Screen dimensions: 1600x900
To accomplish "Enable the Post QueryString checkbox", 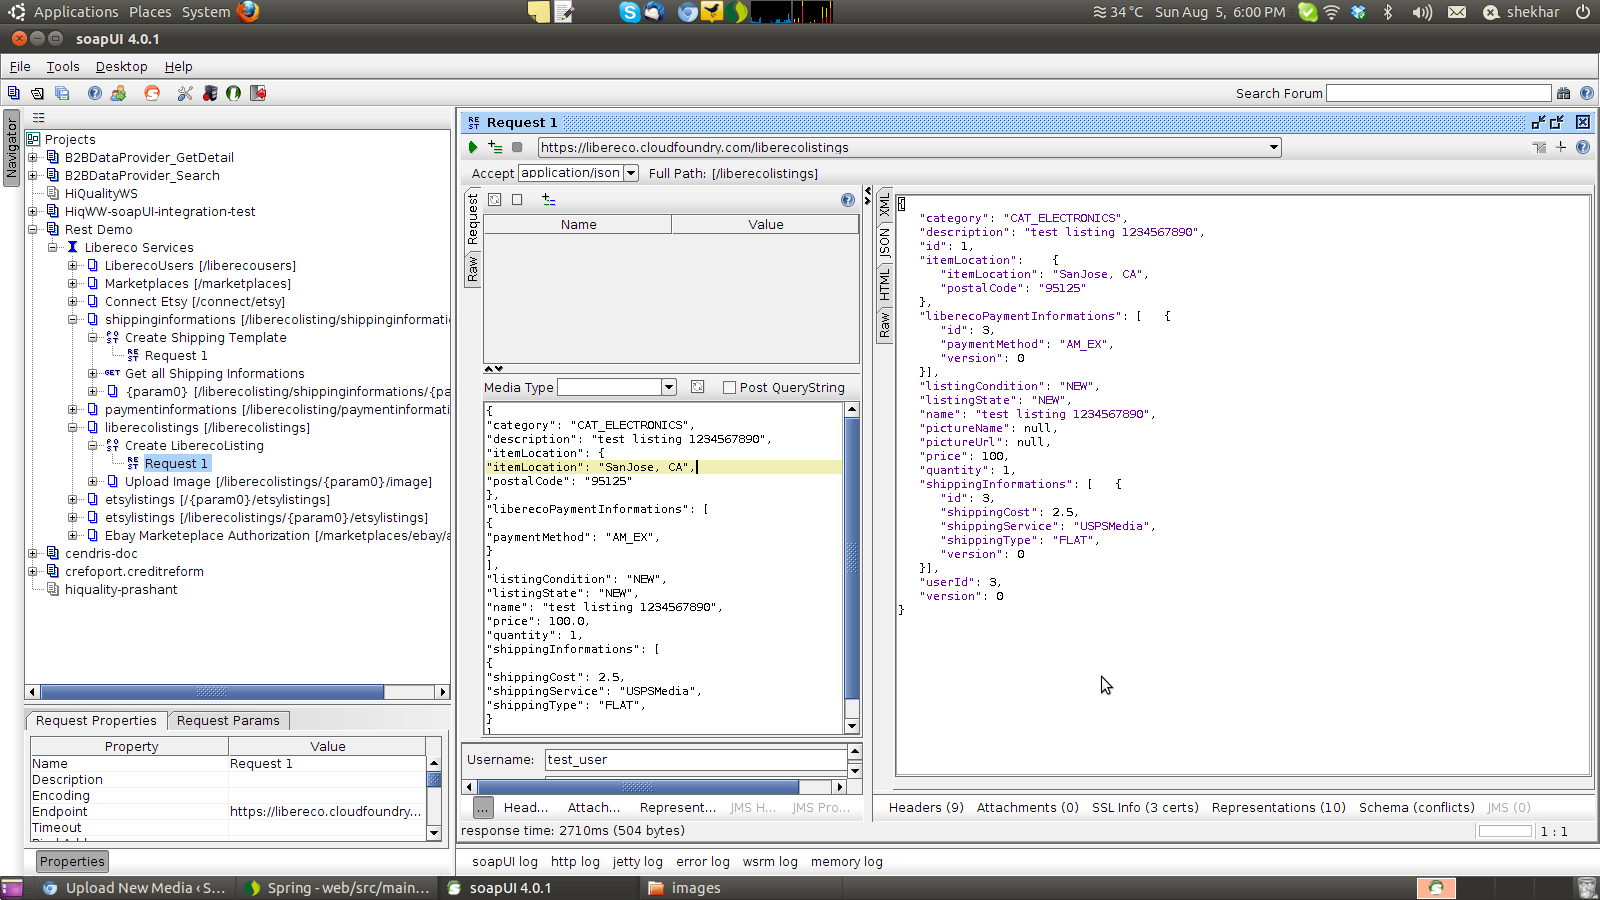I will click(x=729, y=388).
